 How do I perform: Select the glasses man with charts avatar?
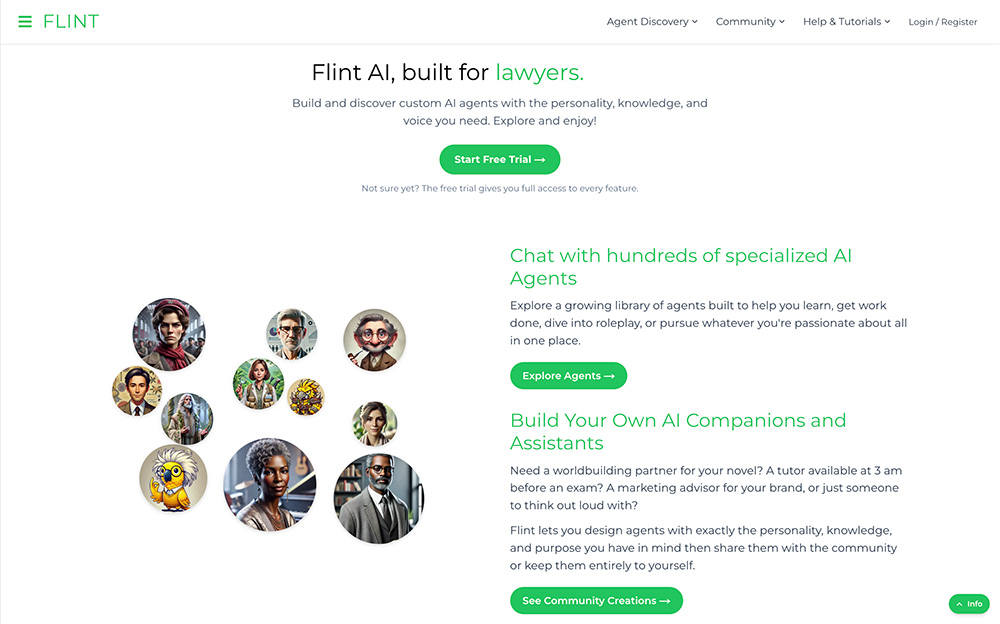coord(291,334)
